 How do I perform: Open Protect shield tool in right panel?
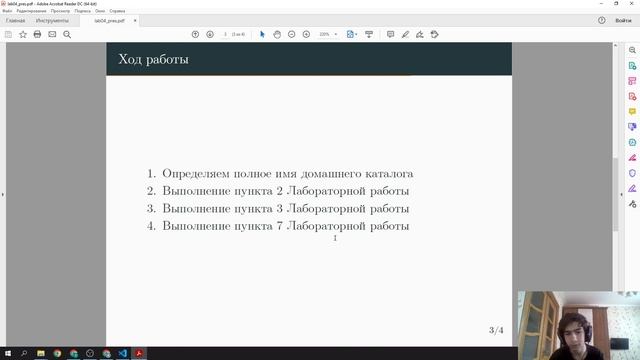pyautogui.click(x=632, y=173)
